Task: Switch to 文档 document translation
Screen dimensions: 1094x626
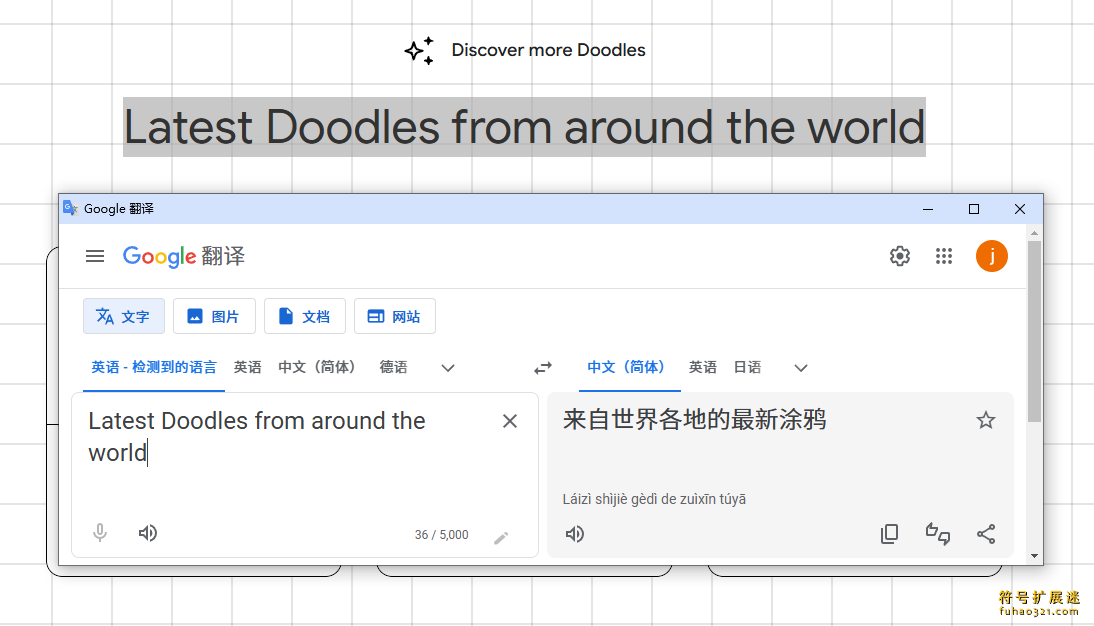Action: coord(304,316)
